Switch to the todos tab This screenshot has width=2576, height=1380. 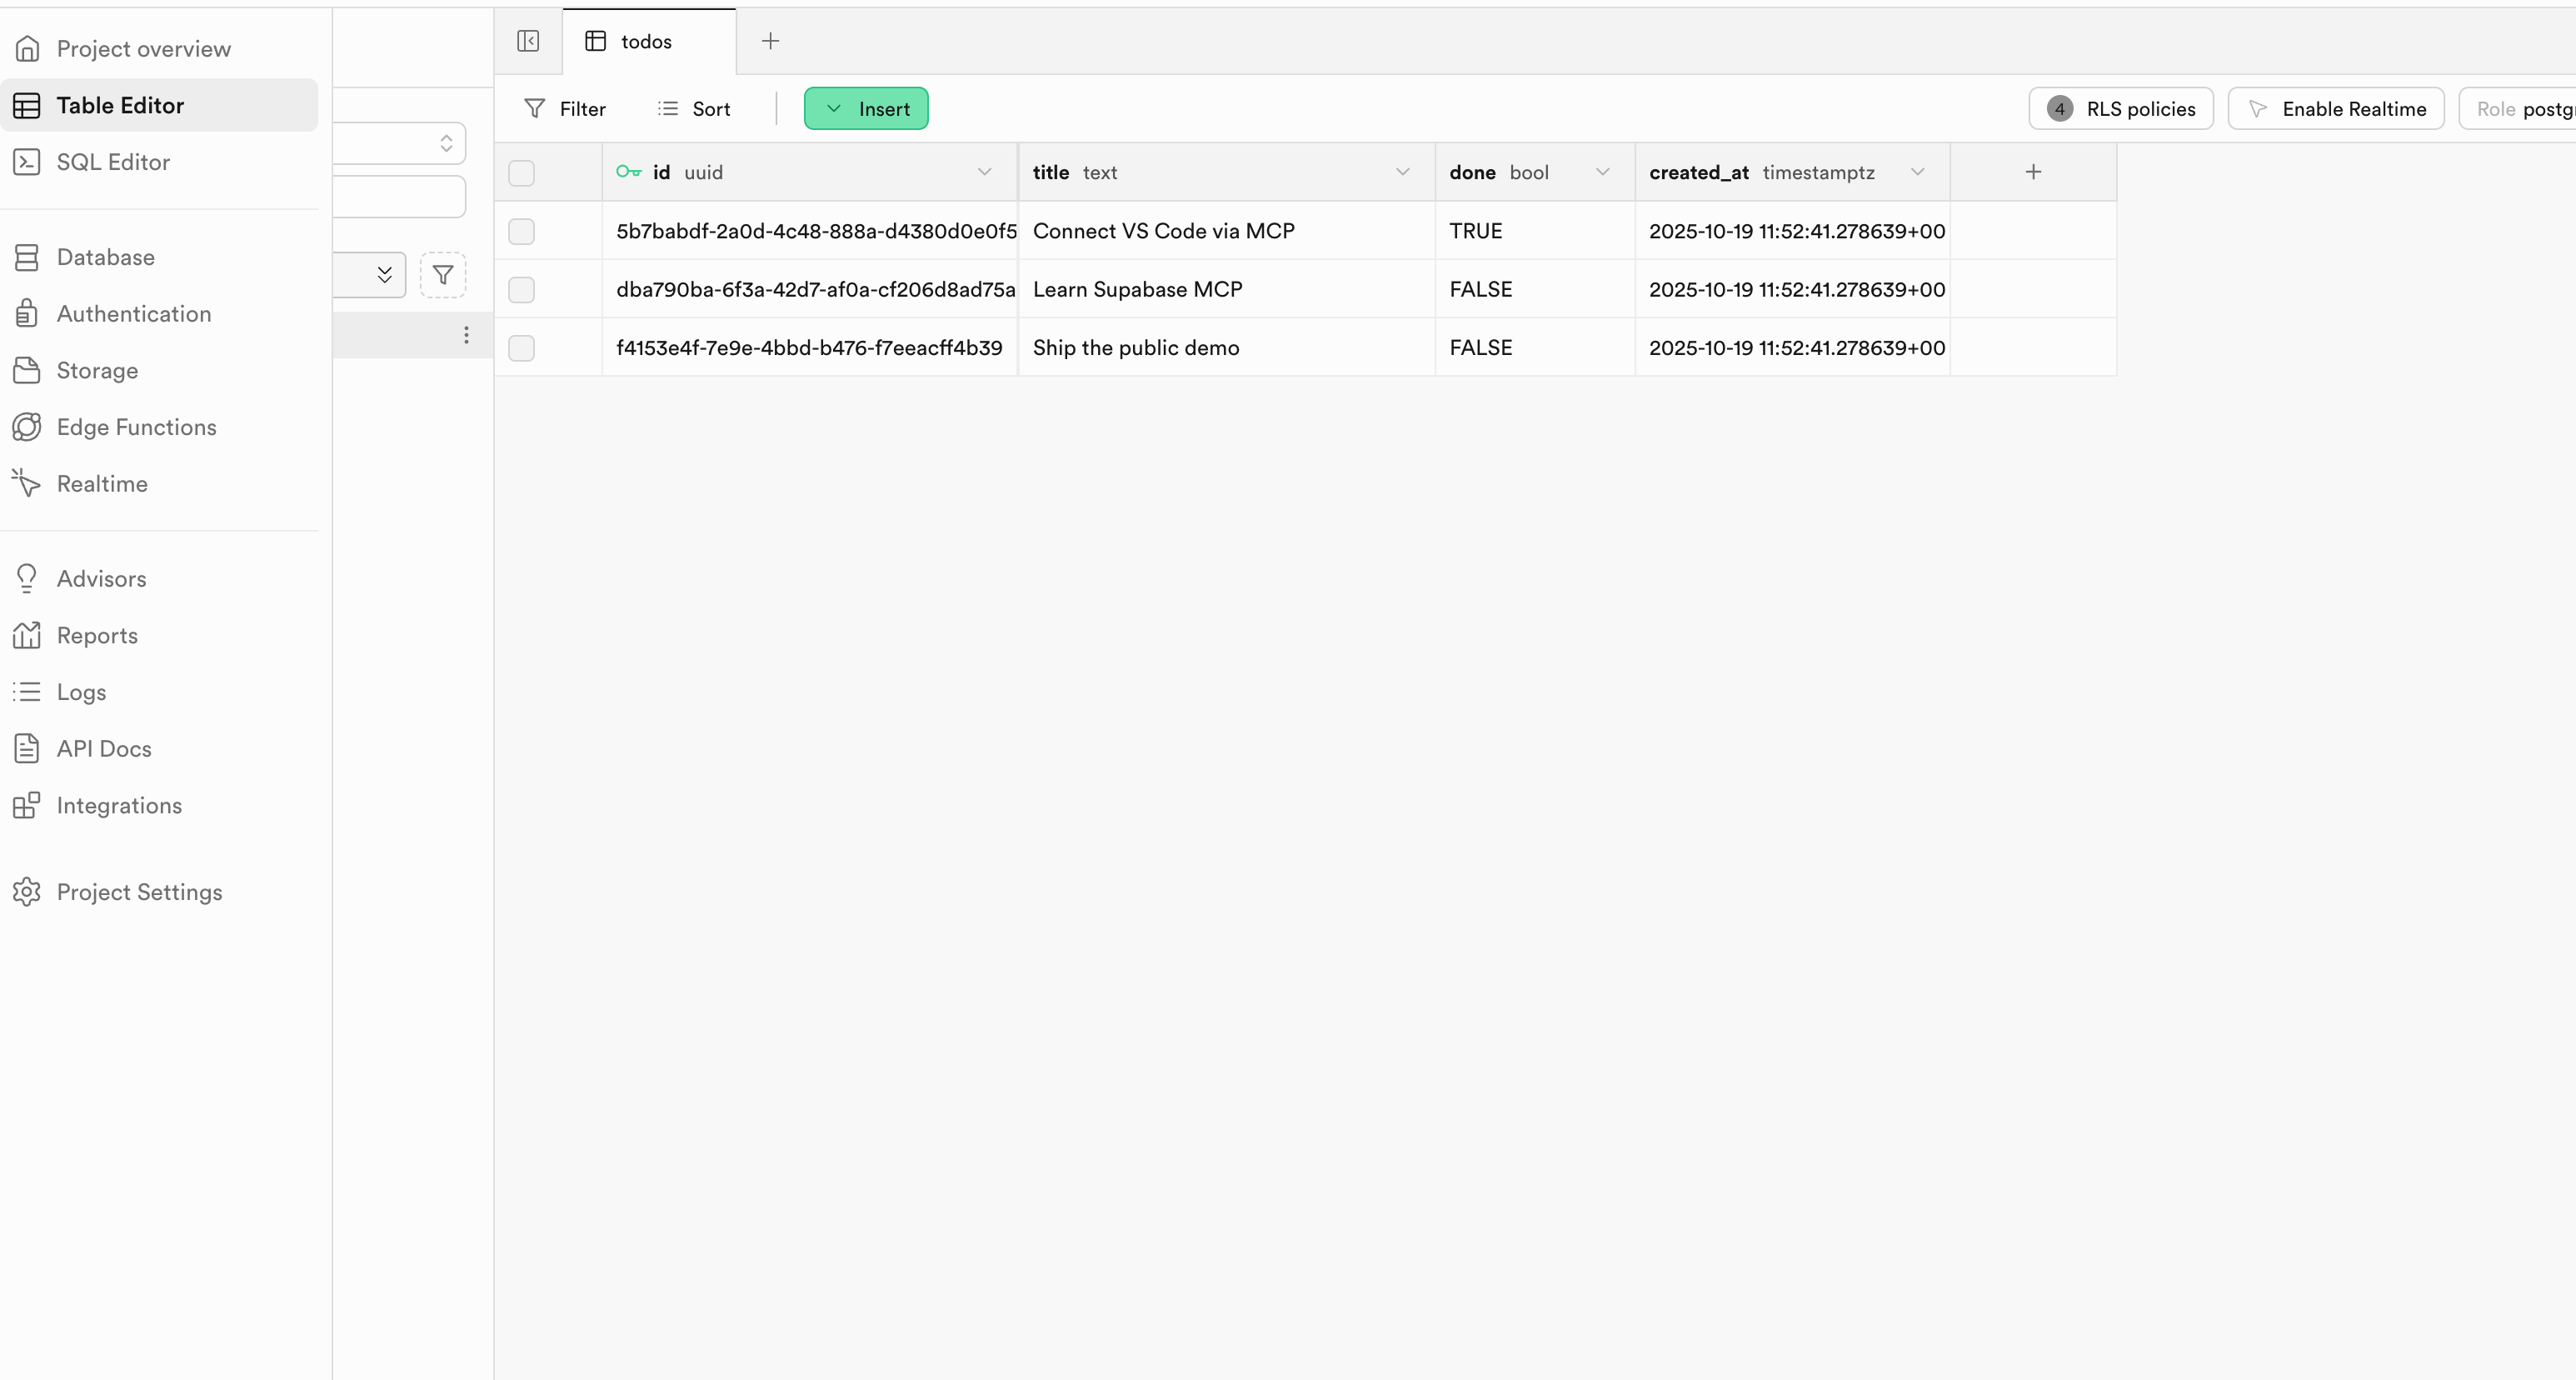pyautogui.click(x=646, y=41)
